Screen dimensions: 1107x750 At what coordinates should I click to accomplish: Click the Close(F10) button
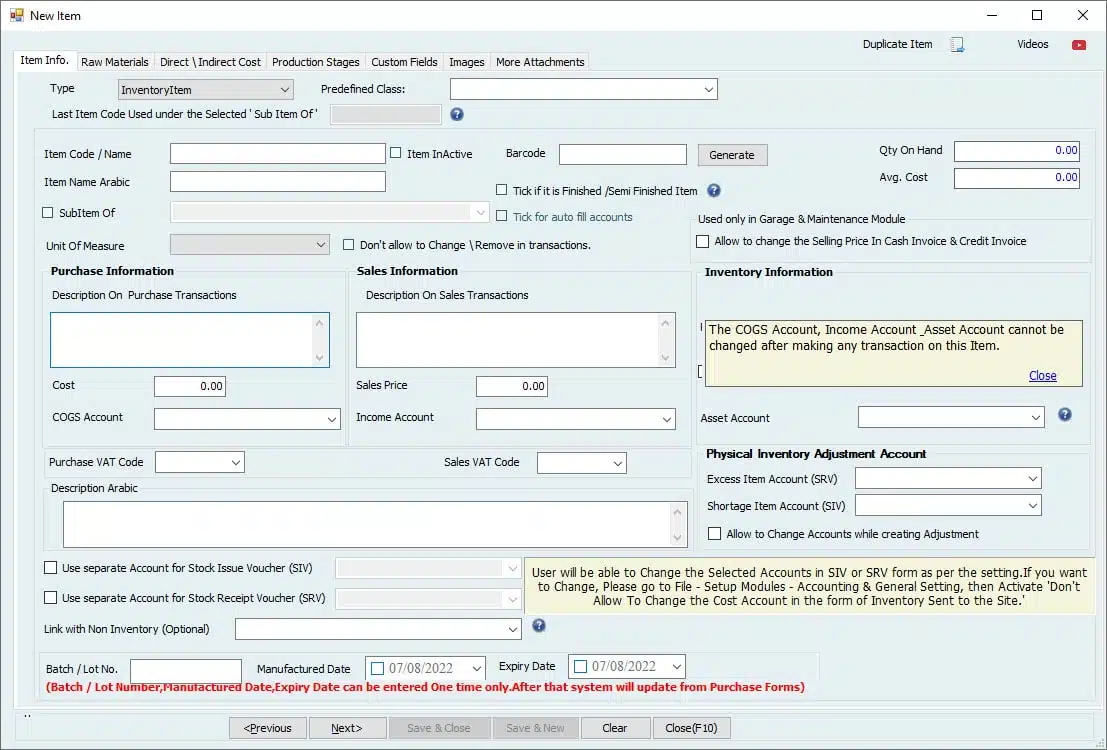coord(691,728)
